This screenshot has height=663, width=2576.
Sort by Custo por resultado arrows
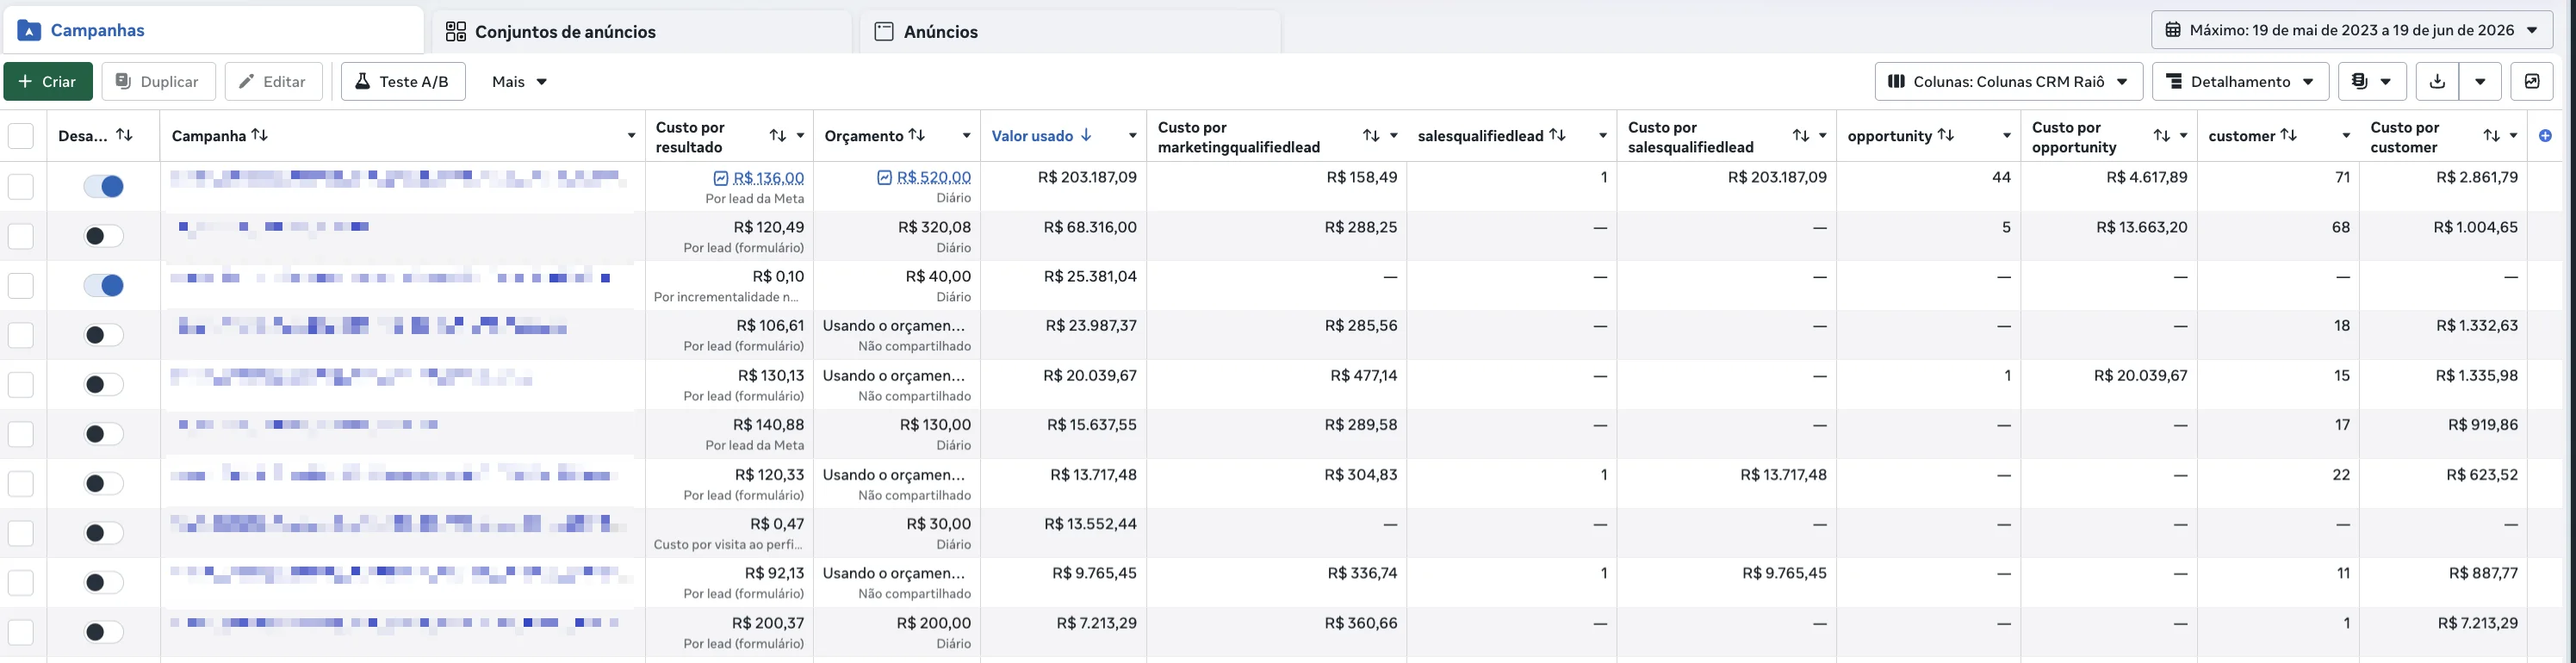point(778,136)
